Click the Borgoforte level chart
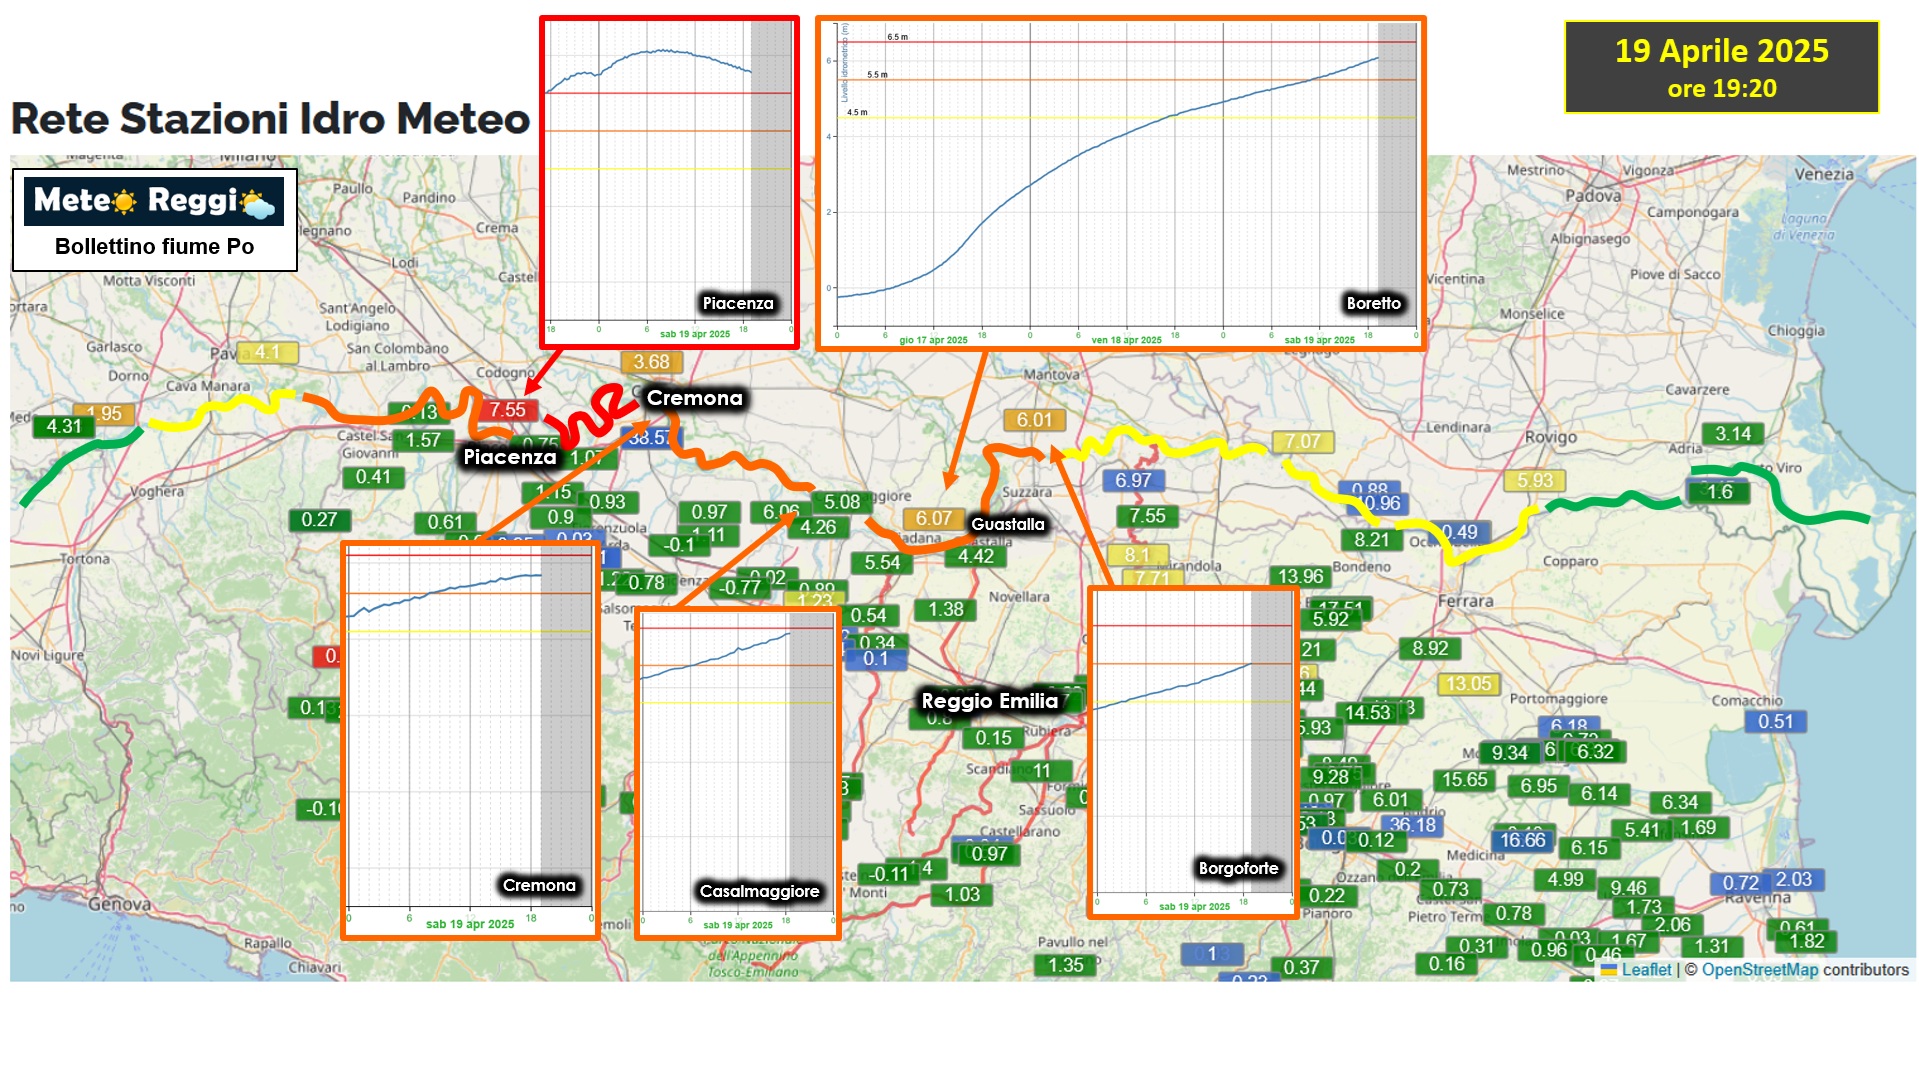 [x=1192, y=752]
